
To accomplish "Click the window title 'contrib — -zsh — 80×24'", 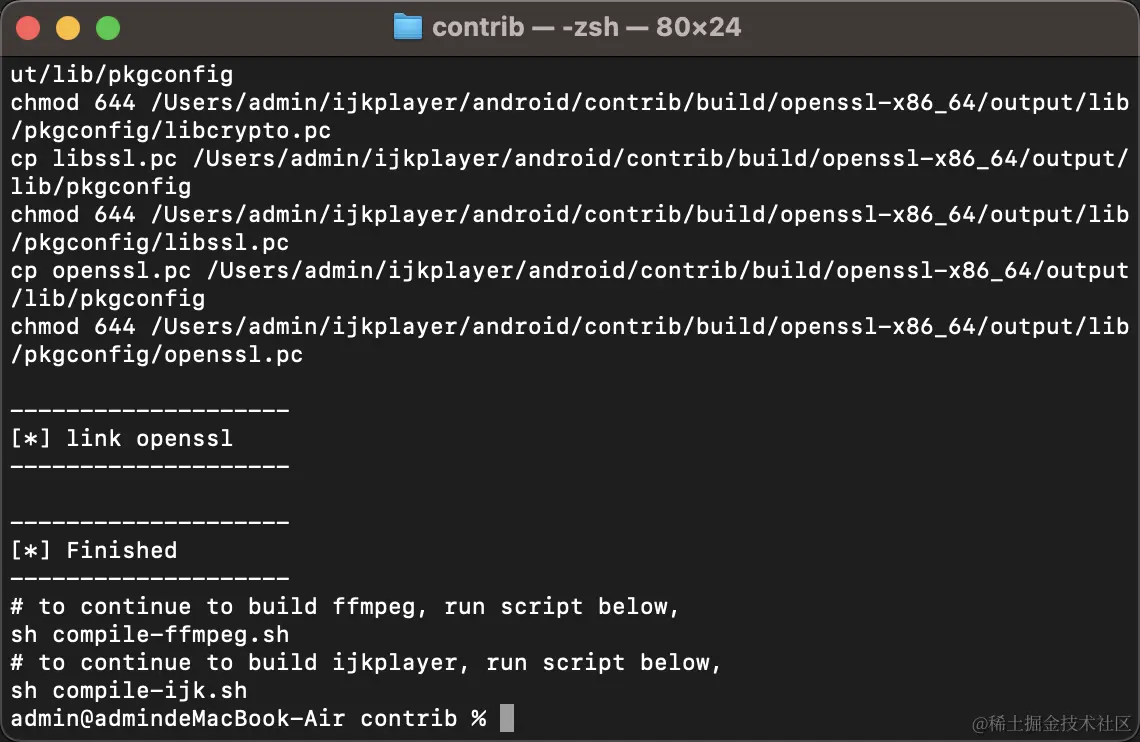I will point(586,28).
